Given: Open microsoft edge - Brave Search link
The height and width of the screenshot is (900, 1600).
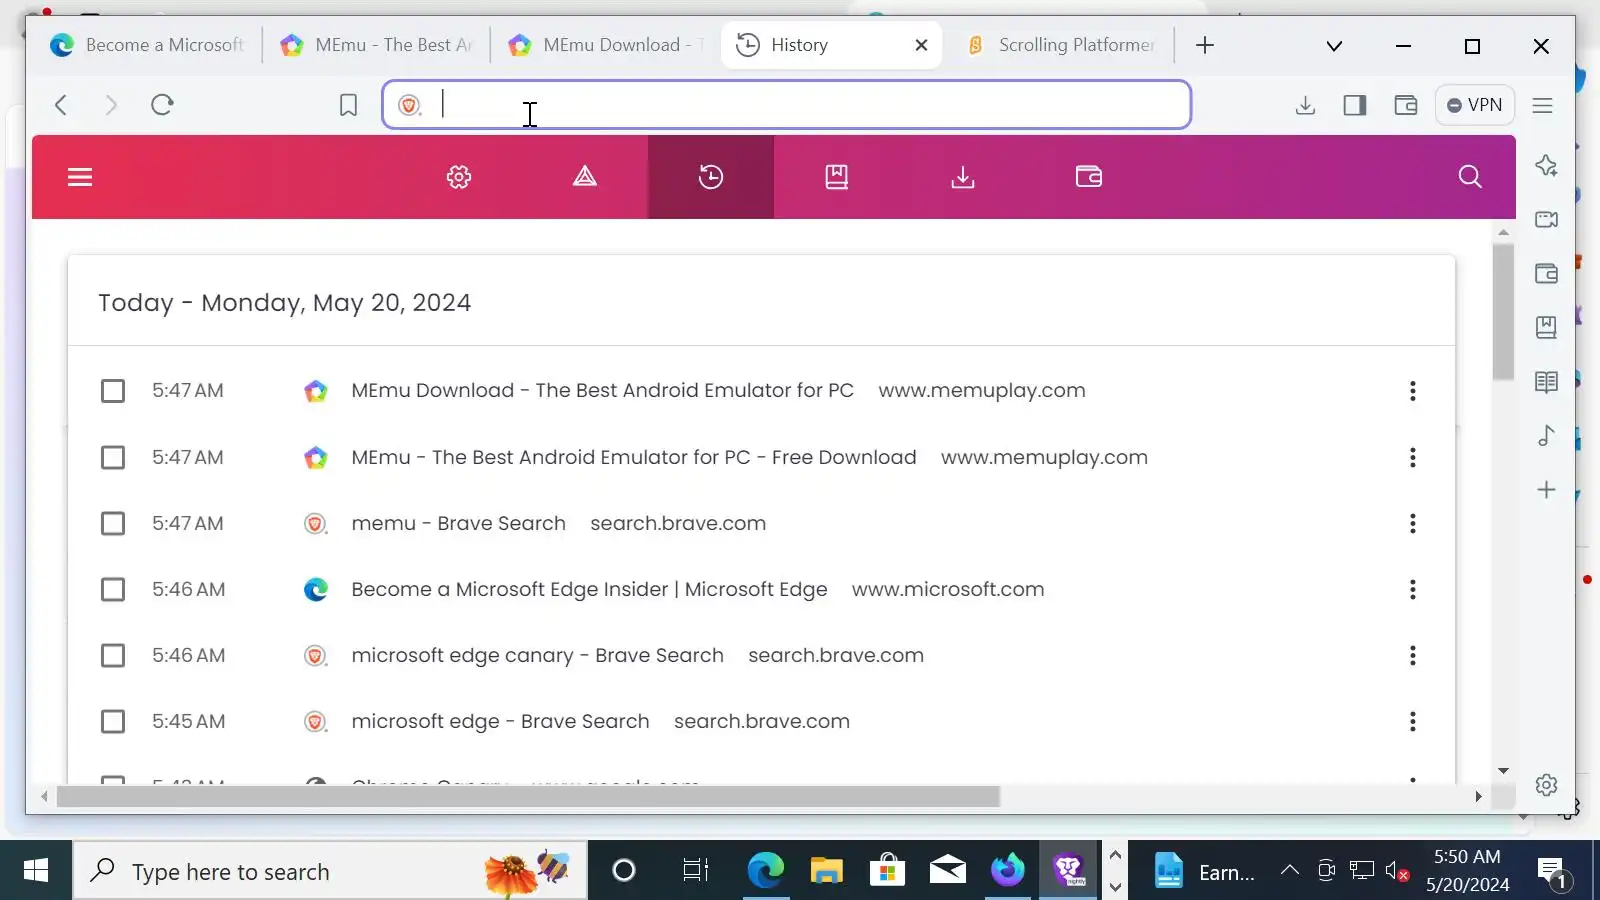Looking at the screenshot, I should [500, 721].
